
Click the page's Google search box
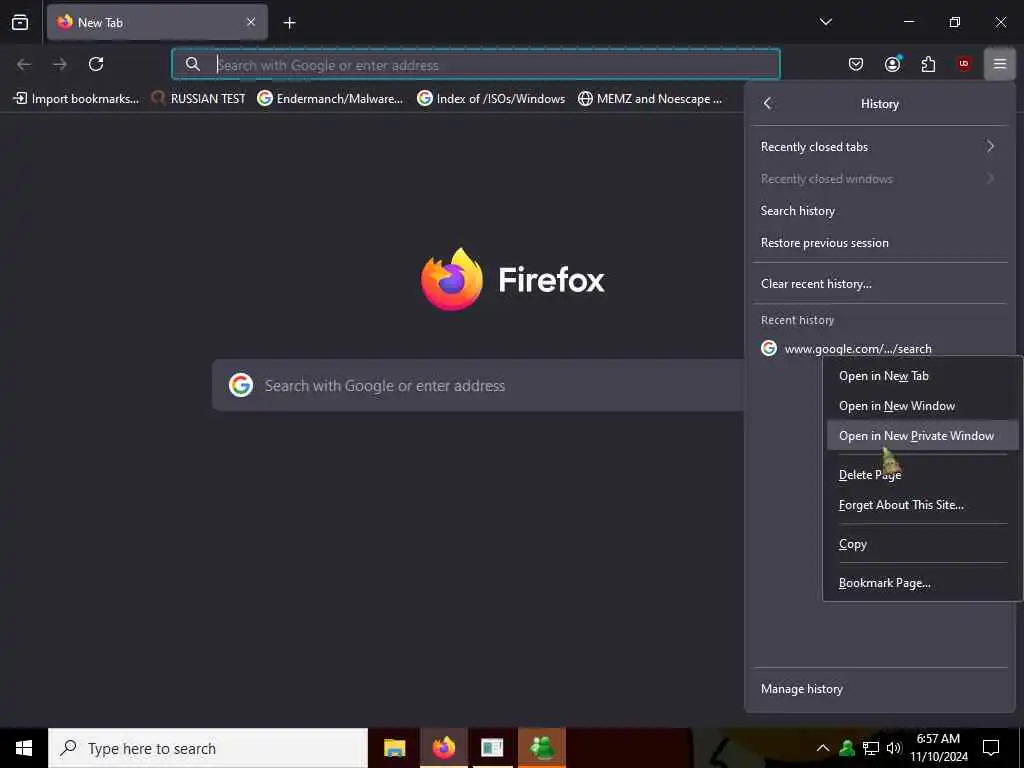click(479, 385)
